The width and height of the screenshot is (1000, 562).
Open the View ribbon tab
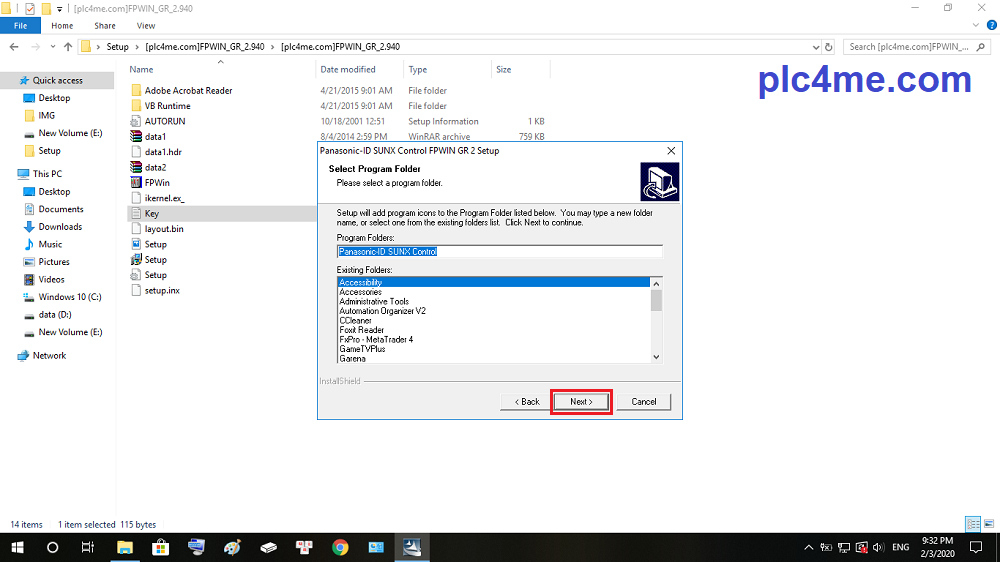point(146,25)
